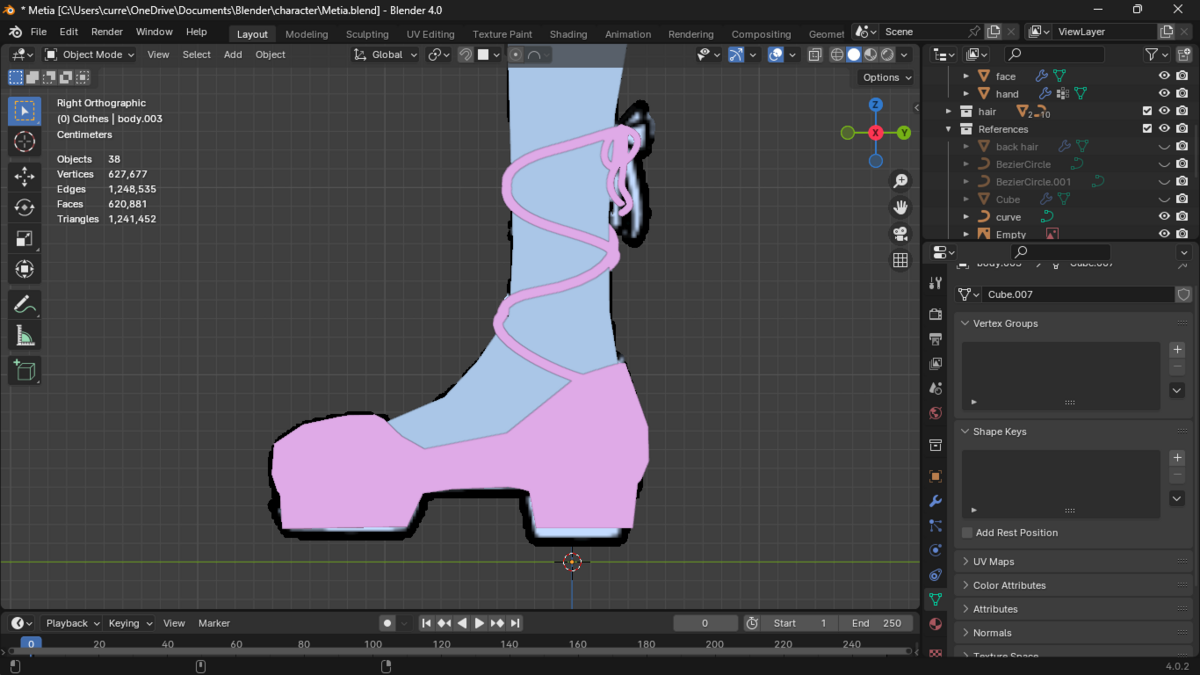Pick the Measure tool
This screenshot has width=1200, height=675.
[25, 335]
